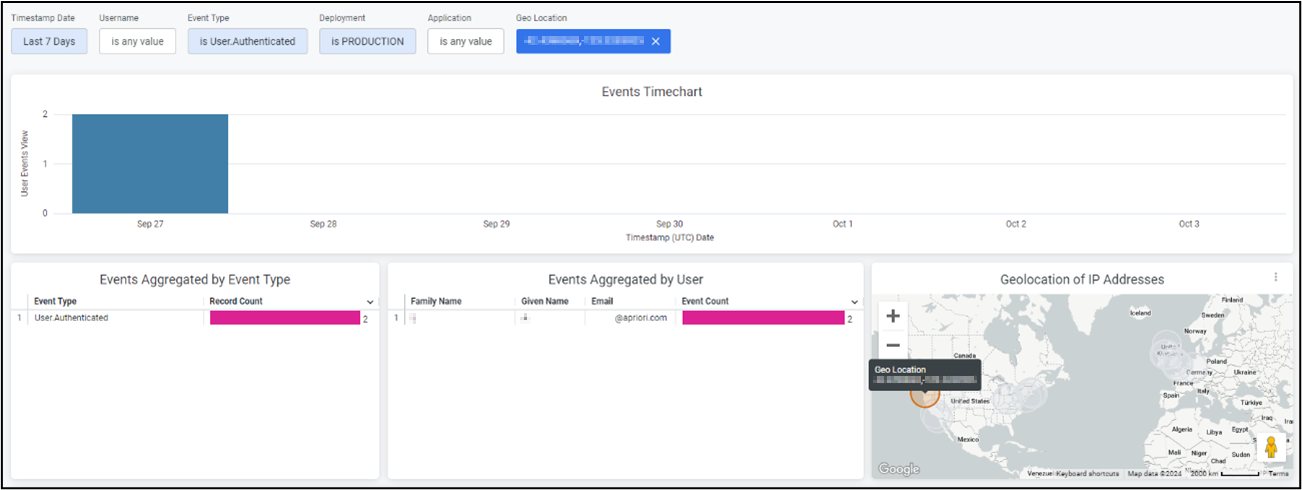Viewport: 1302px width, 490px height.
Task: Sort by the Family Name column header
Action: [436, 301]
